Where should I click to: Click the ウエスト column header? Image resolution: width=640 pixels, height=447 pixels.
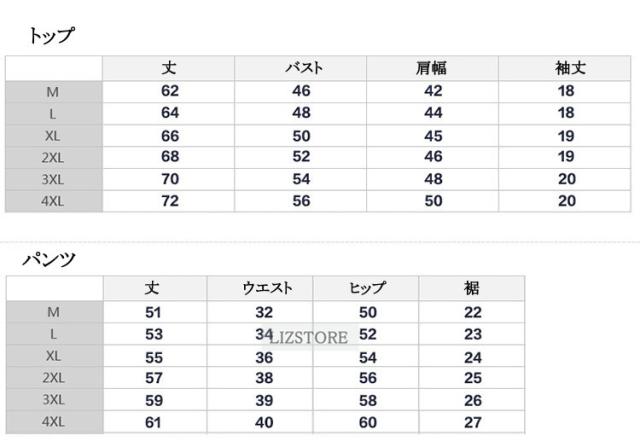tap(264, 288)
